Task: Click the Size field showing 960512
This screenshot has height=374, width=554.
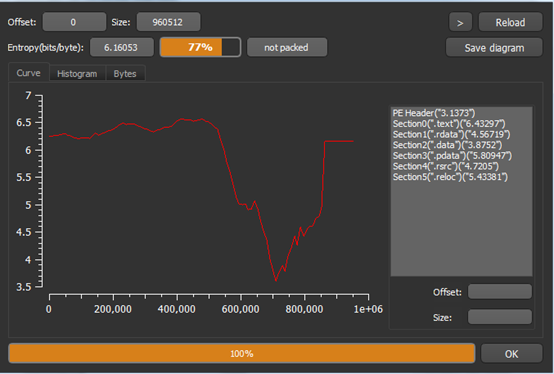Action: coord(168,22)
